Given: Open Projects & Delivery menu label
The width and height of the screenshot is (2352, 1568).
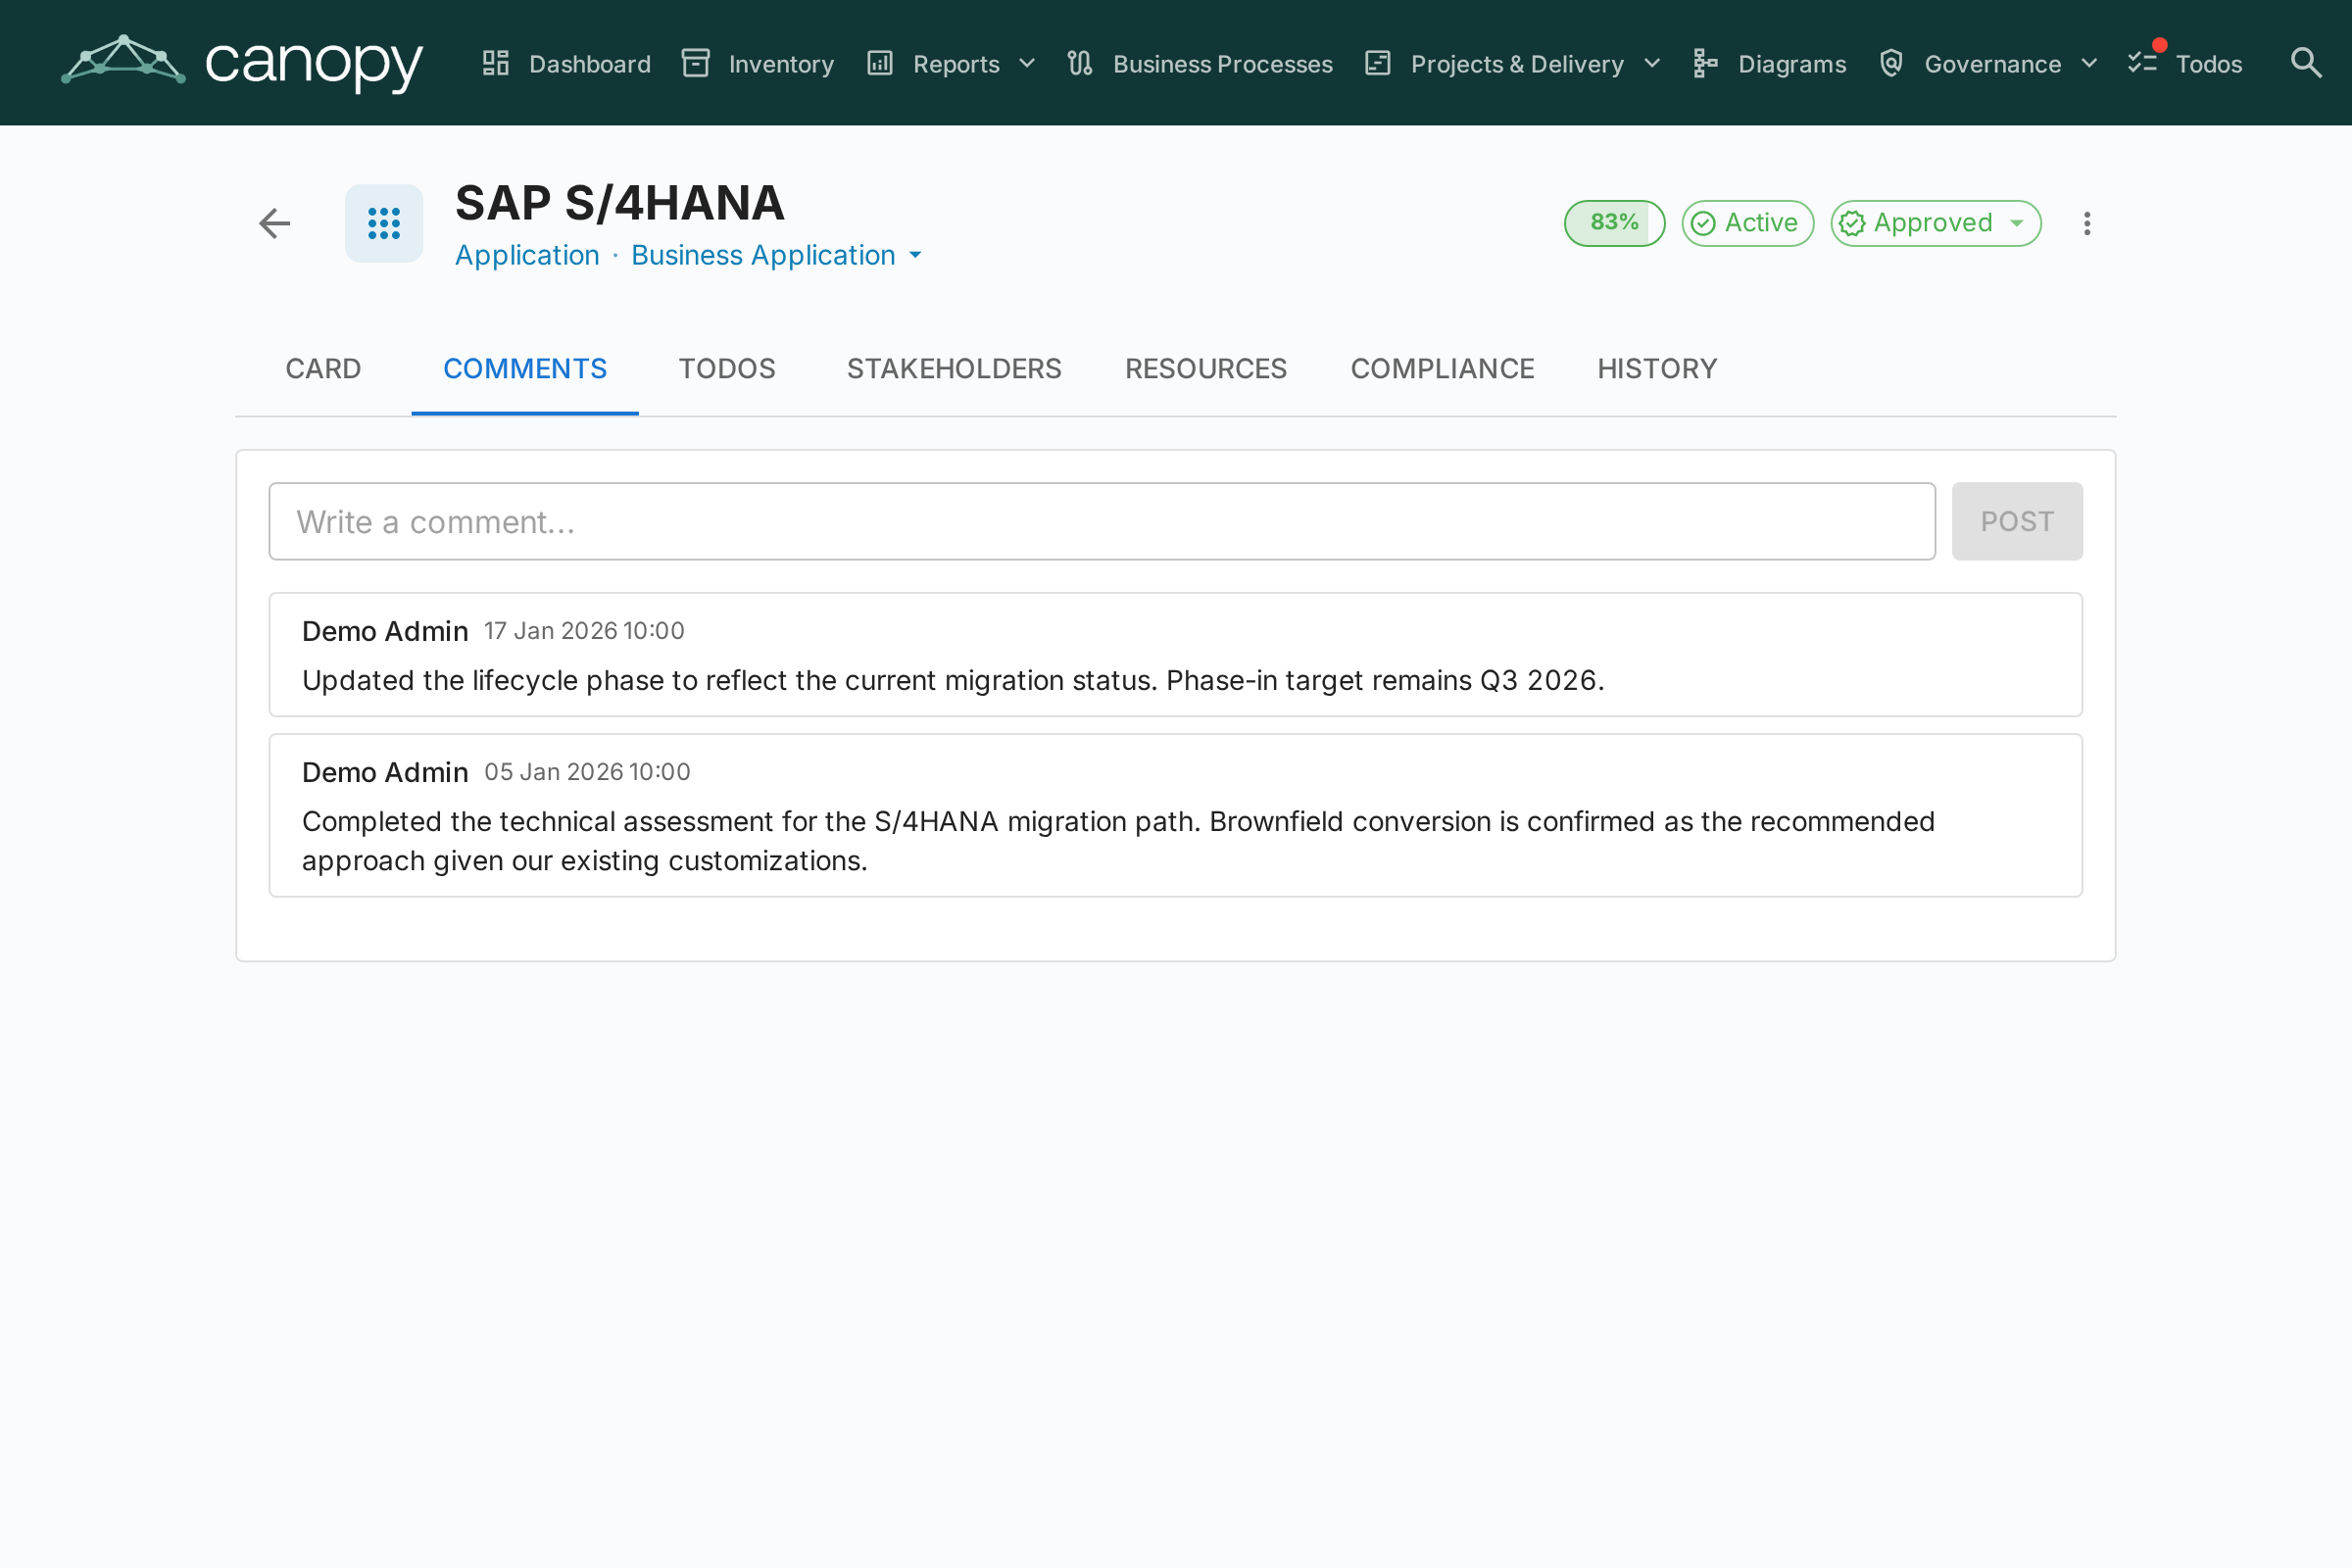Looking at the screenshot, I should 1517,64.
